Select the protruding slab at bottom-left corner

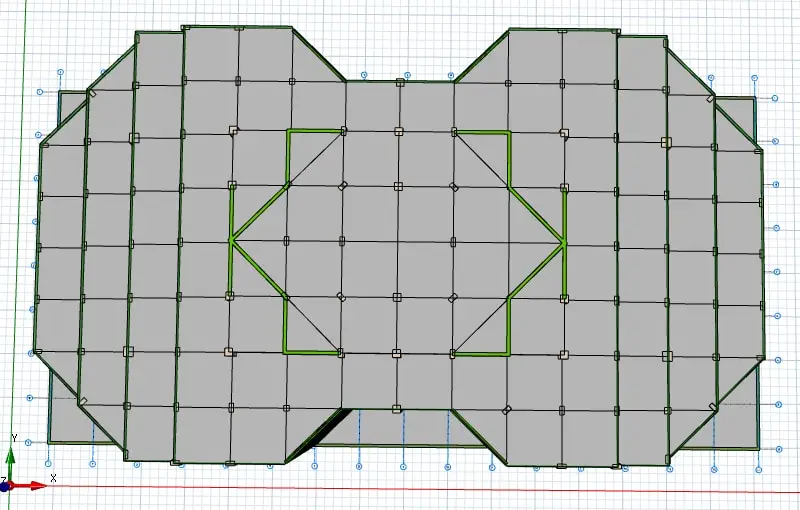[x=62, y=418]
